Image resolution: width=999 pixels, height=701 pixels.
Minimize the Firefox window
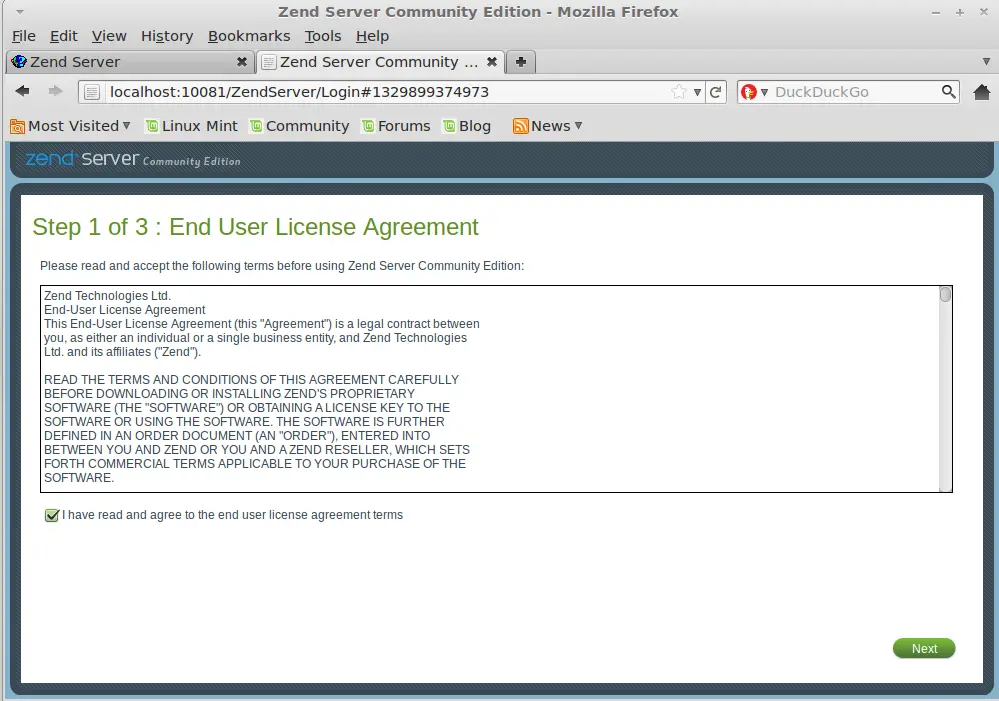coord(936,13)
